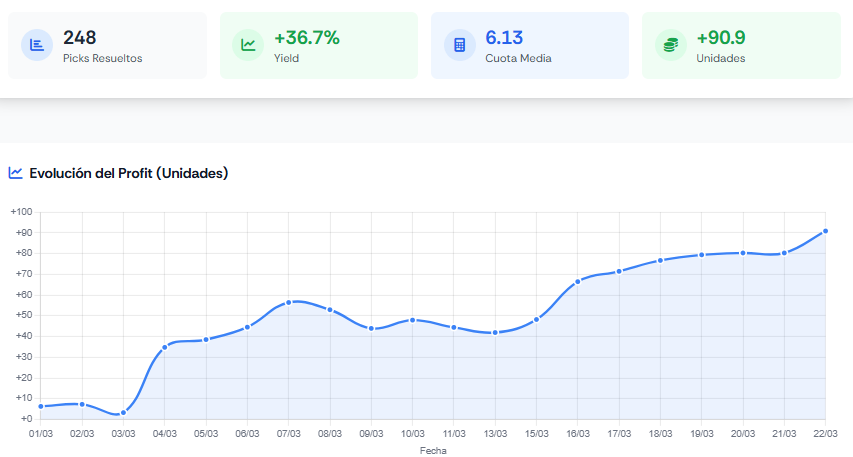Click the +100 y-axis label
The height and width of the screenshot is (457, 853).
click(22, 212)
